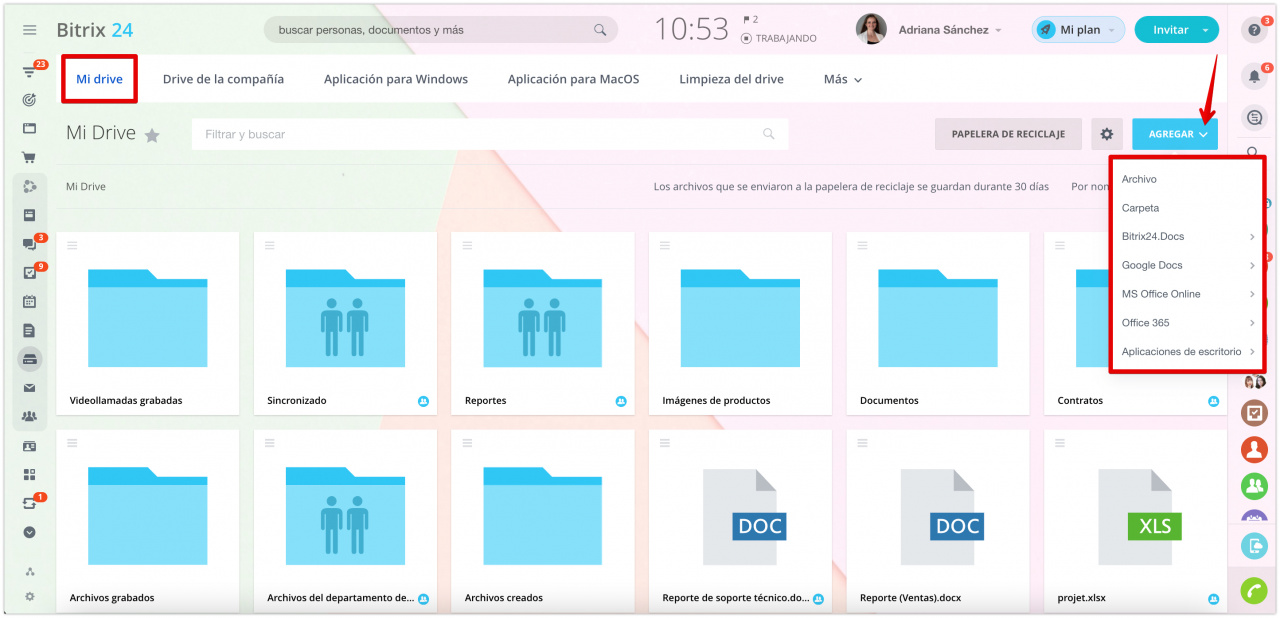Click the green phone call button

1254,591
